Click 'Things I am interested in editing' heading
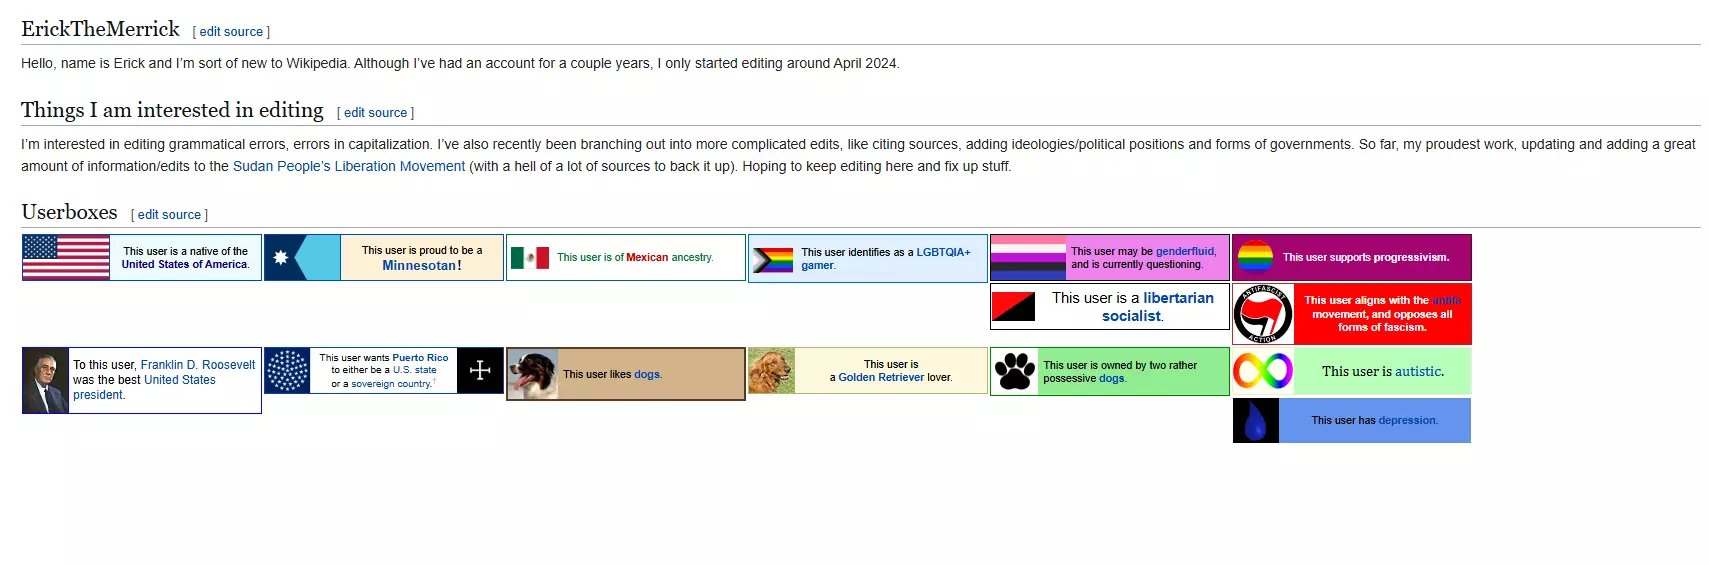Screen dimensions: 1709x565 tap(172, 110)
